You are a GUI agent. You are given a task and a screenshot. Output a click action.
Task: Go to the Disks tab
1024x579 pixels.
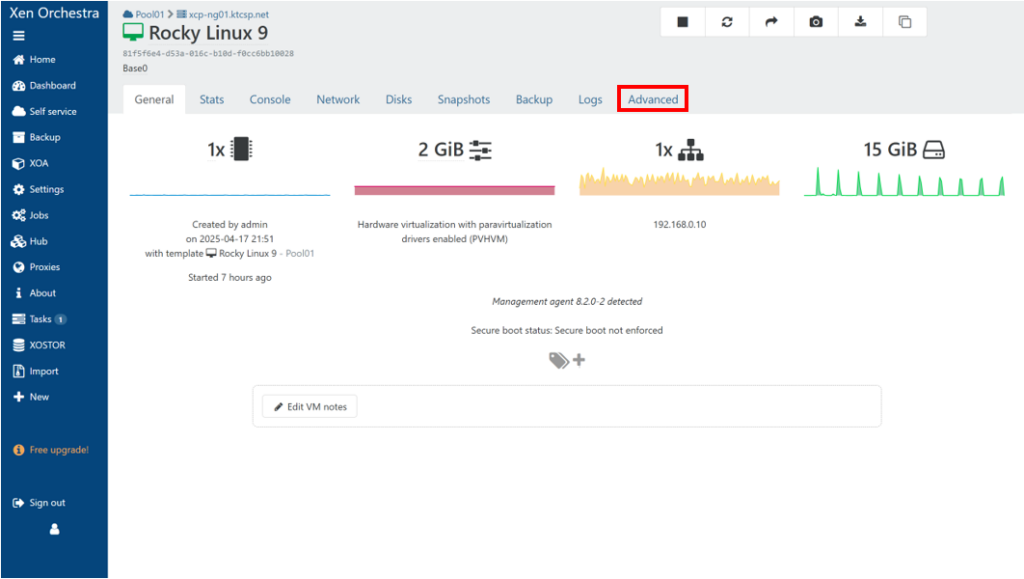(398, 99)
